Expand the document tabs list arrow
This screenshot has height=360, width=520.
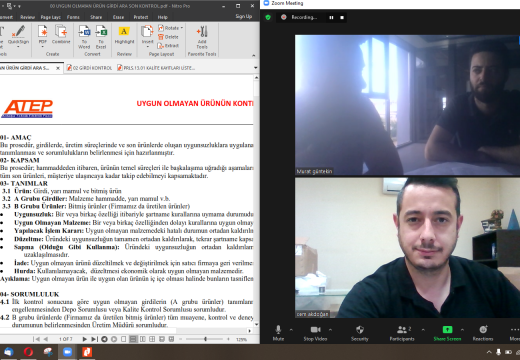click(256, 68)
